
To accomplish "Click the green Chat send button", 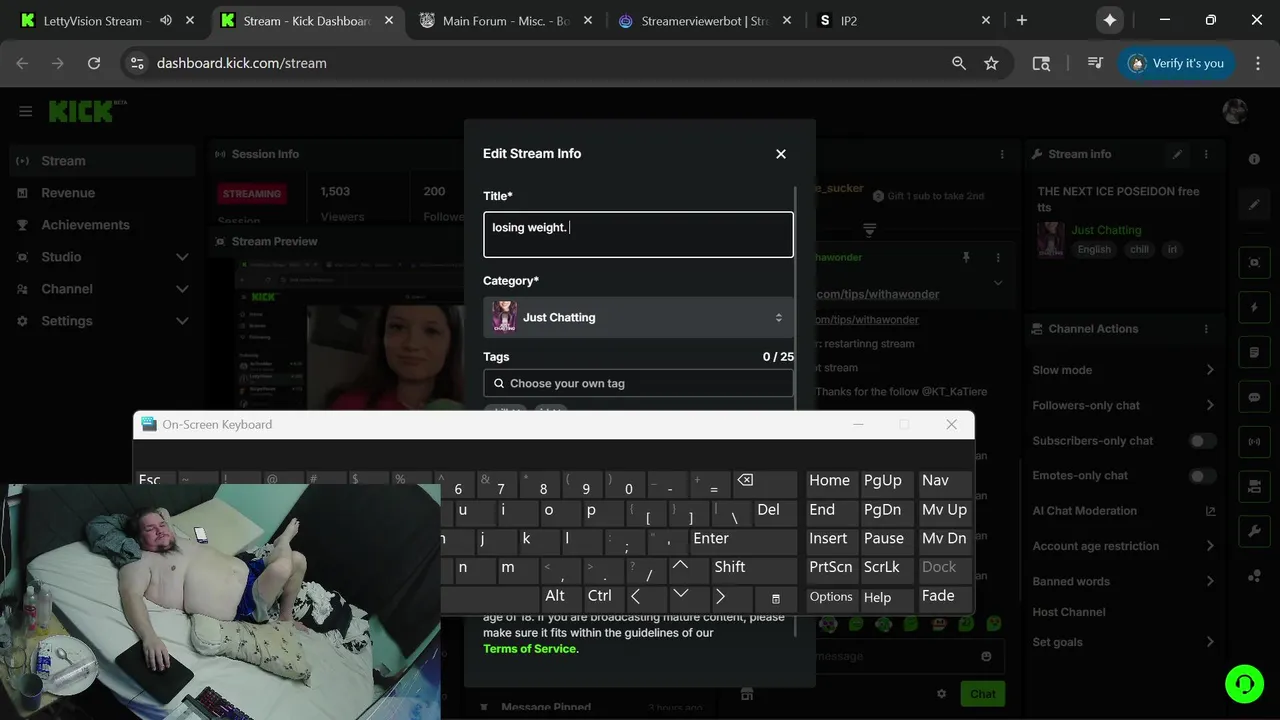I will (x=982, y=694).
